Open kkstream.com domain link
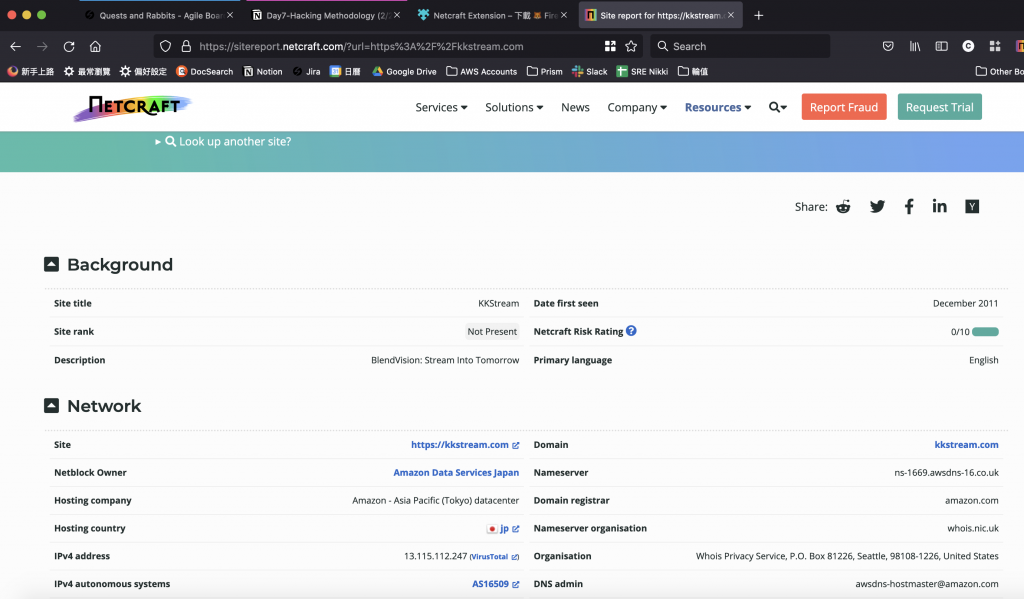The image size is (1024, 599). tap(966, 444)
